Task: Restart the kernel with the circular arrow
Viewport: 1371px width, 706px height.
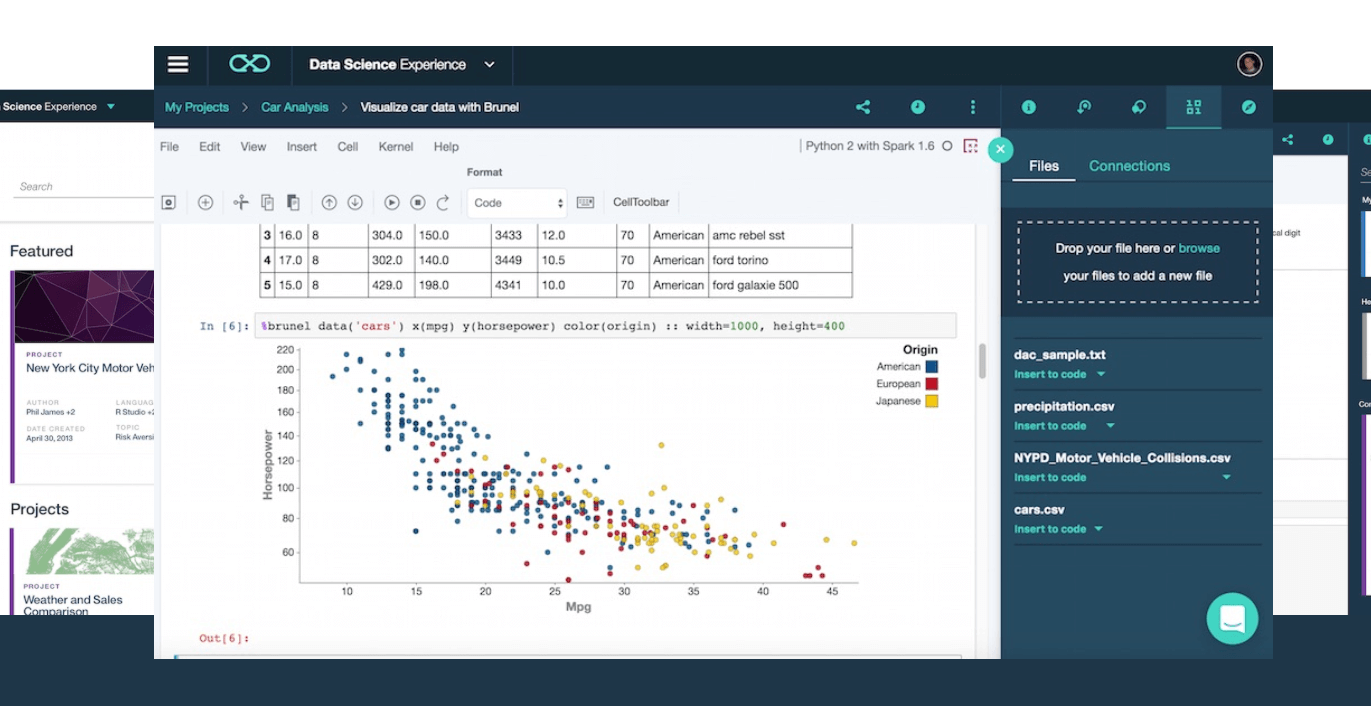Action: point(443,202)
